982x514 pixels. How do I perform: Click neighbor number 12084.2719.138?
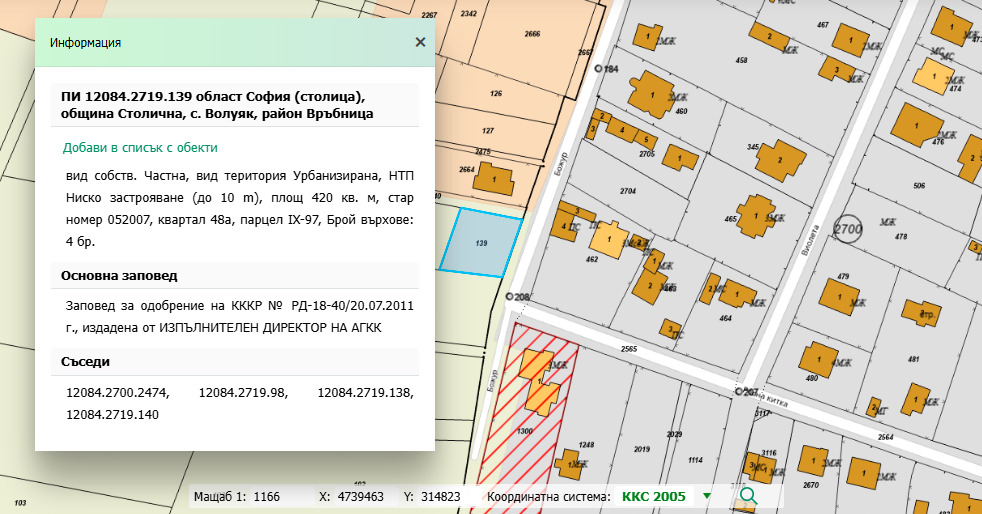365,393
